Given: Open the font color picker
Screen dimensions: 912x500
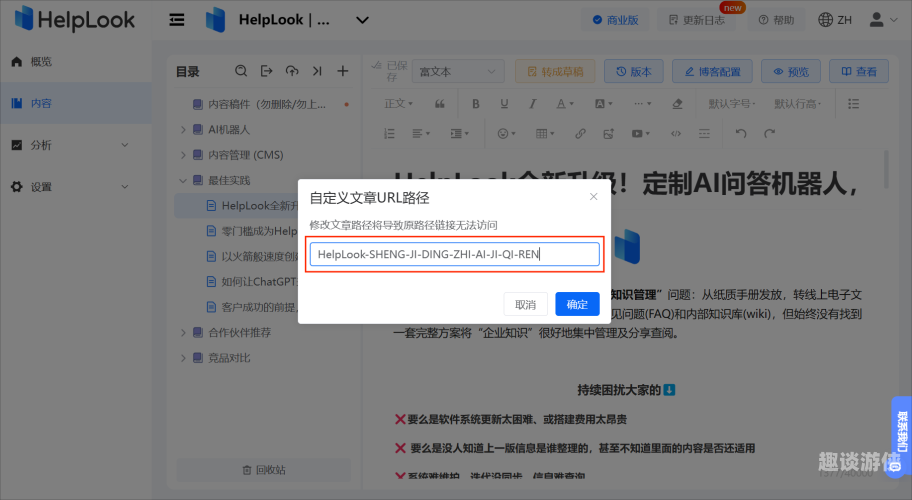Looking at the screenshot, I should point(564,103).
